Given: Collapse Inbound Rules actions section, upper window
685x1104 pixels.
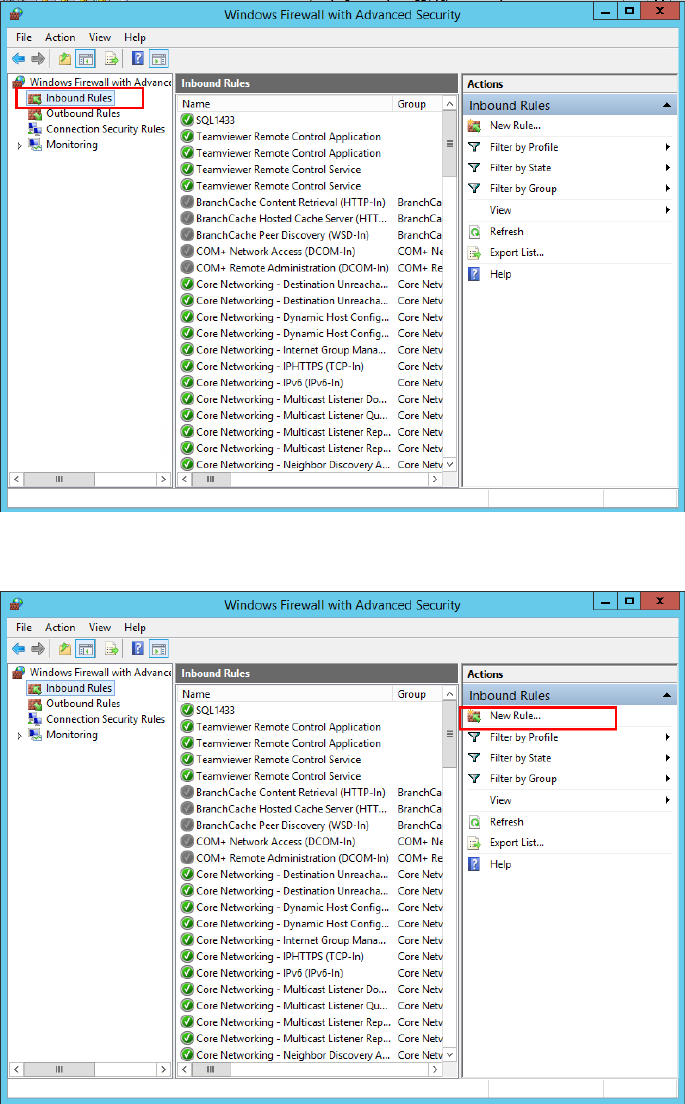Looking at the screenshot, I should click(666, 106).
